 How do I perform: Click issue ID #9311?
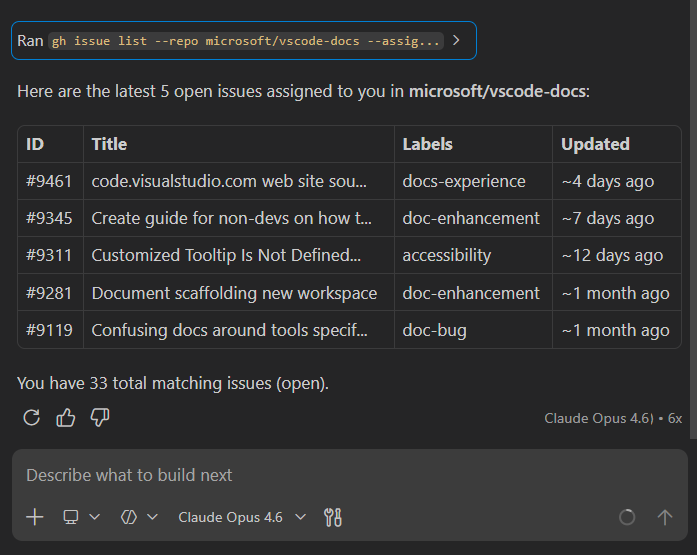point(49,256)
